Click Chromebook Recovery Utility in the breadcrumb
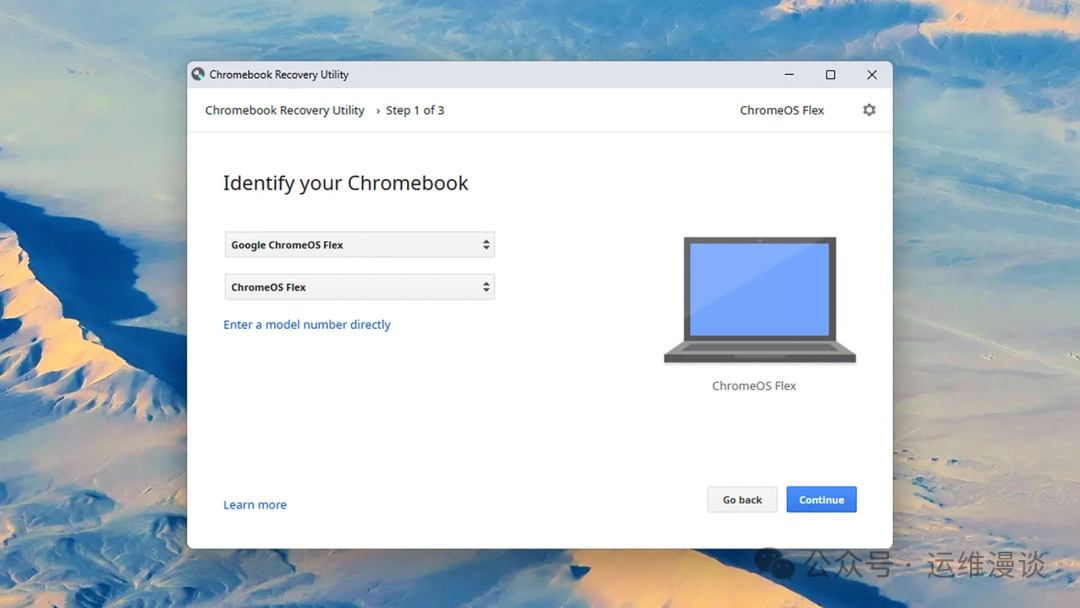1080x608 pixels. pyautogui.click(x=284, y=110)
